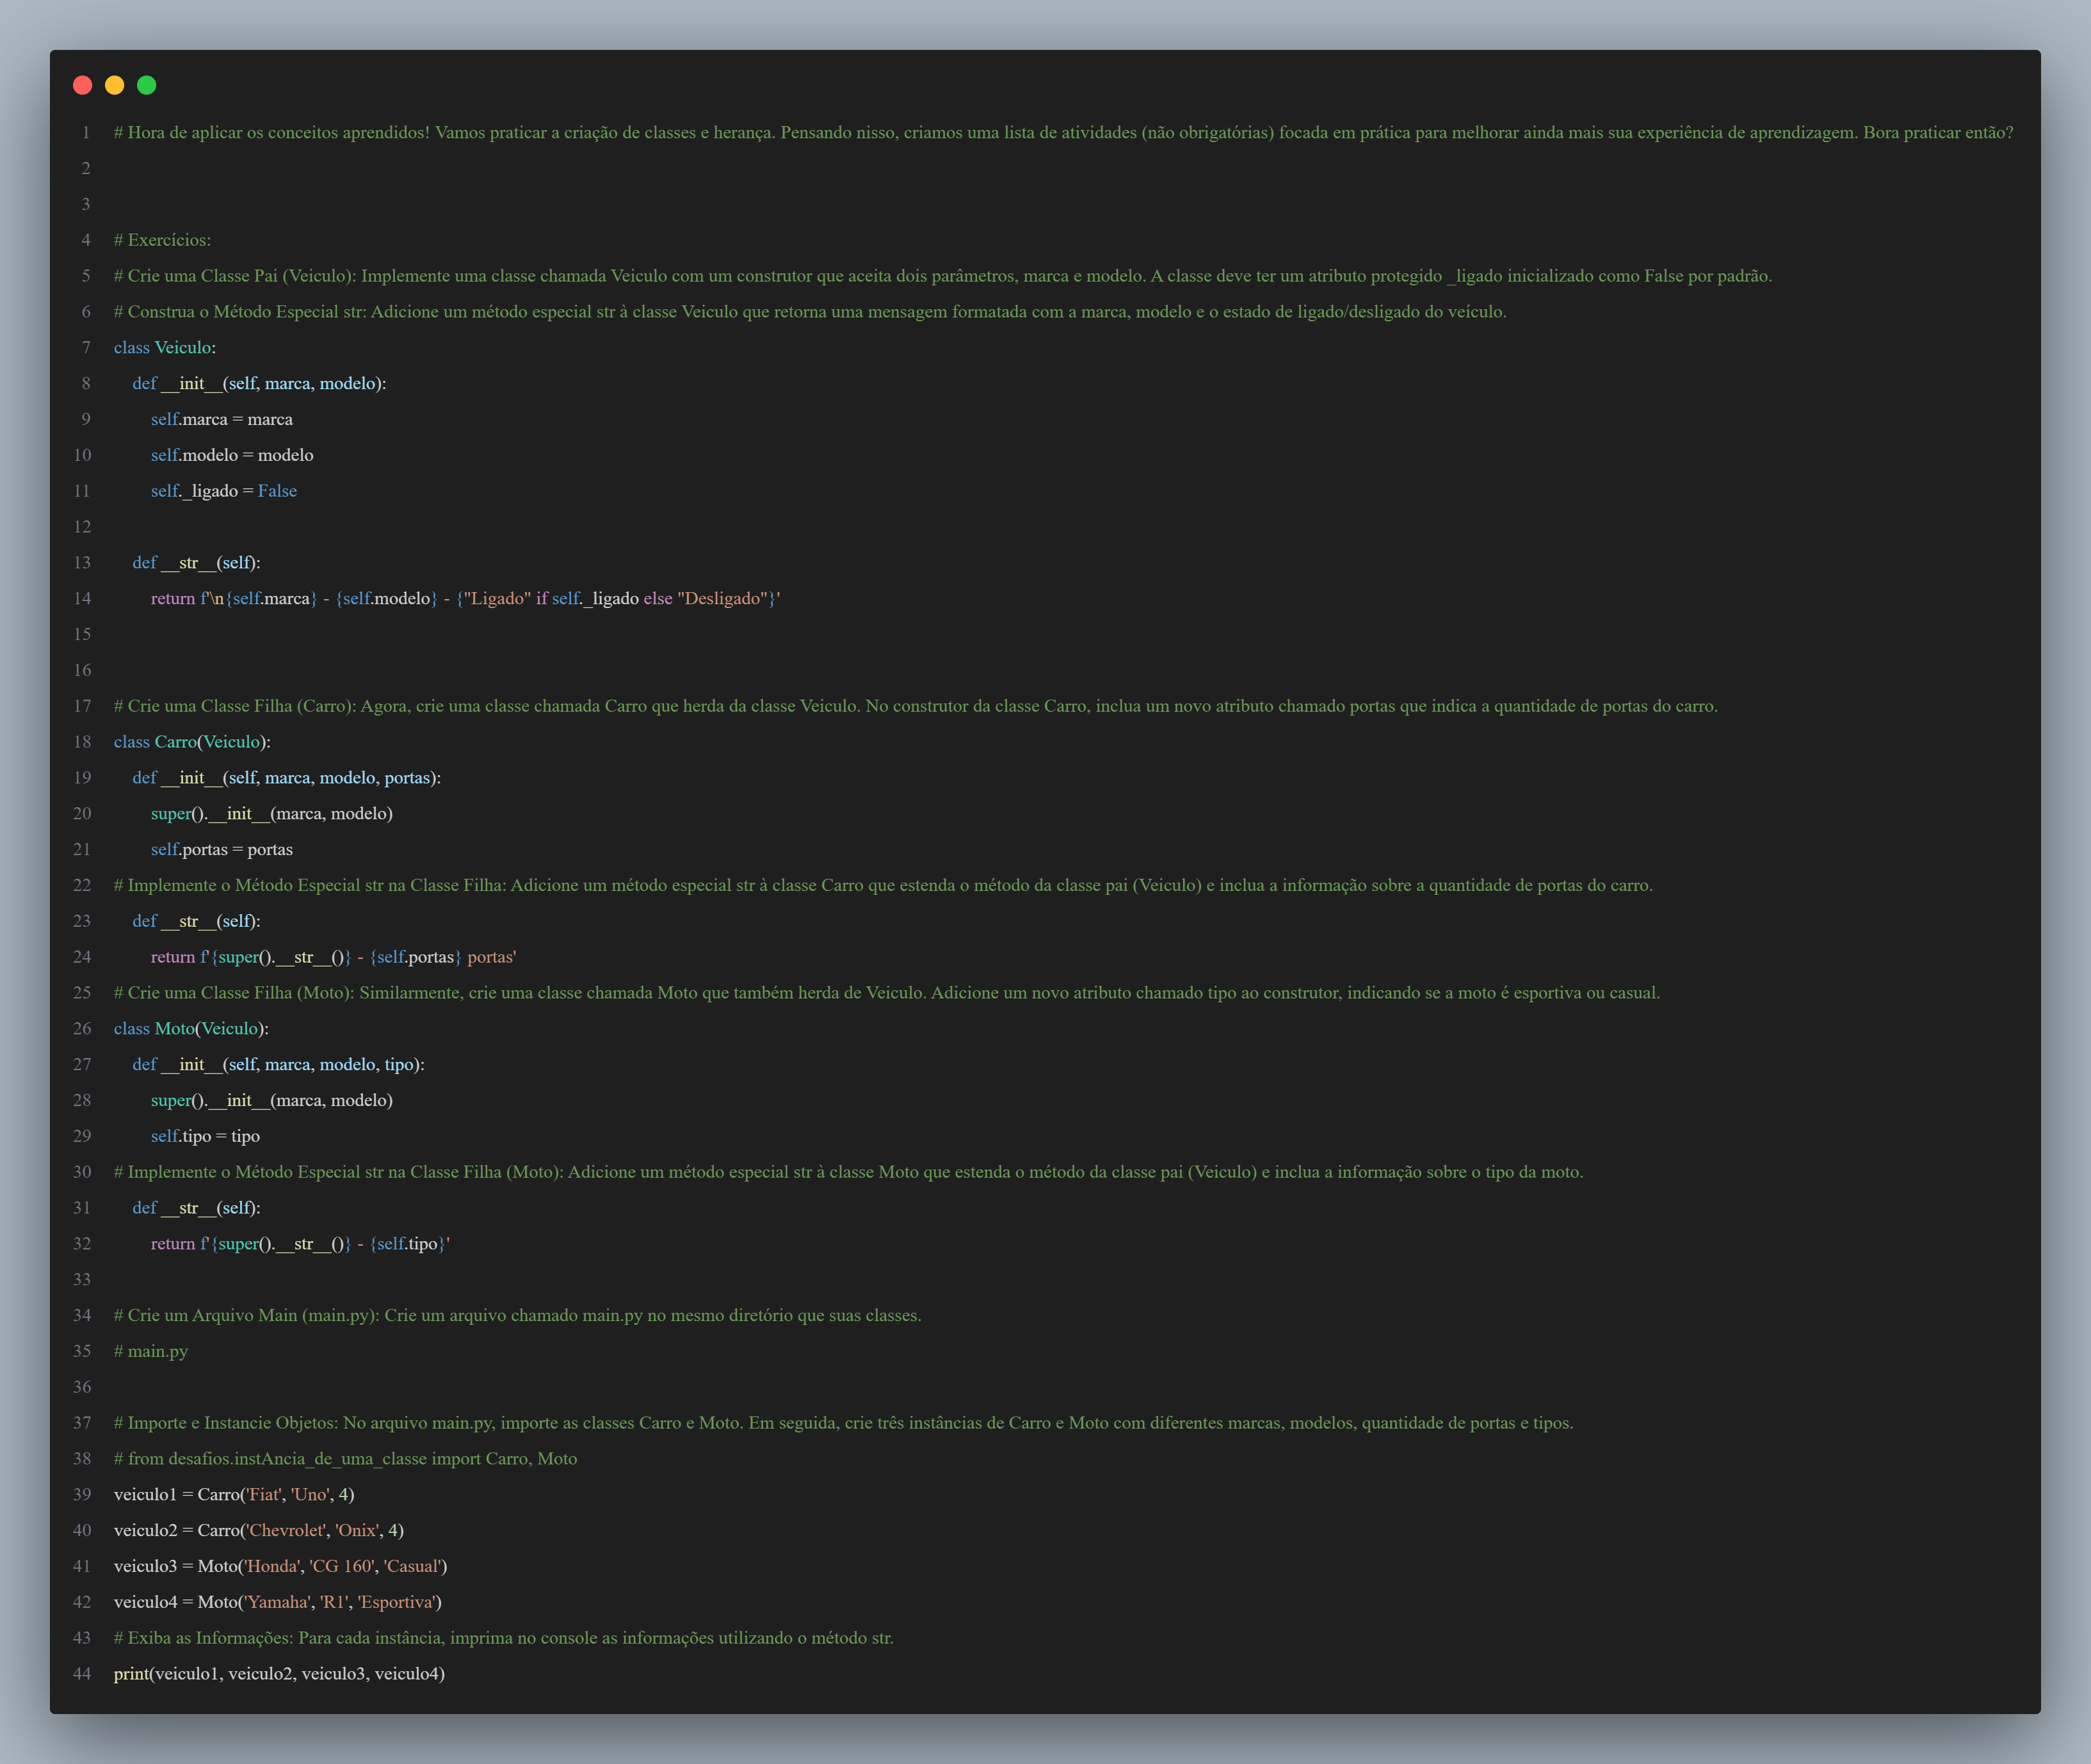
Task: Click the comment 'Importe e Instancie Objetos'
Action: click(844, 1423)
